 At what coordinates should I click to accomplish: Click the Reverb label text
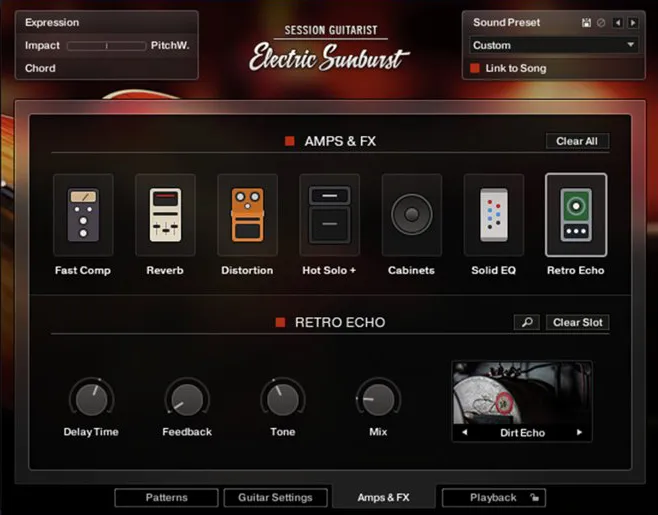click(x=165, y=270)
